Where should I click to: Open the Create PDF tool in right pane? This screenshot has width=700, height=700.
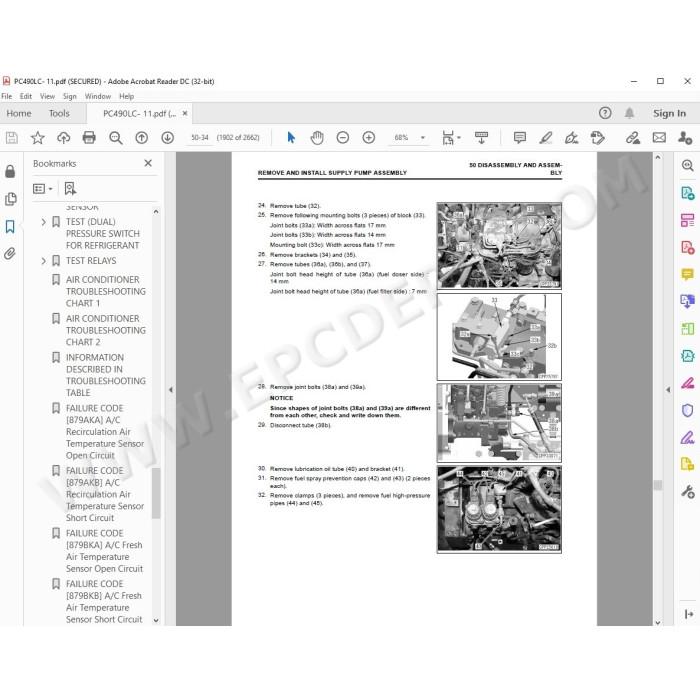[x=688, y=247]
